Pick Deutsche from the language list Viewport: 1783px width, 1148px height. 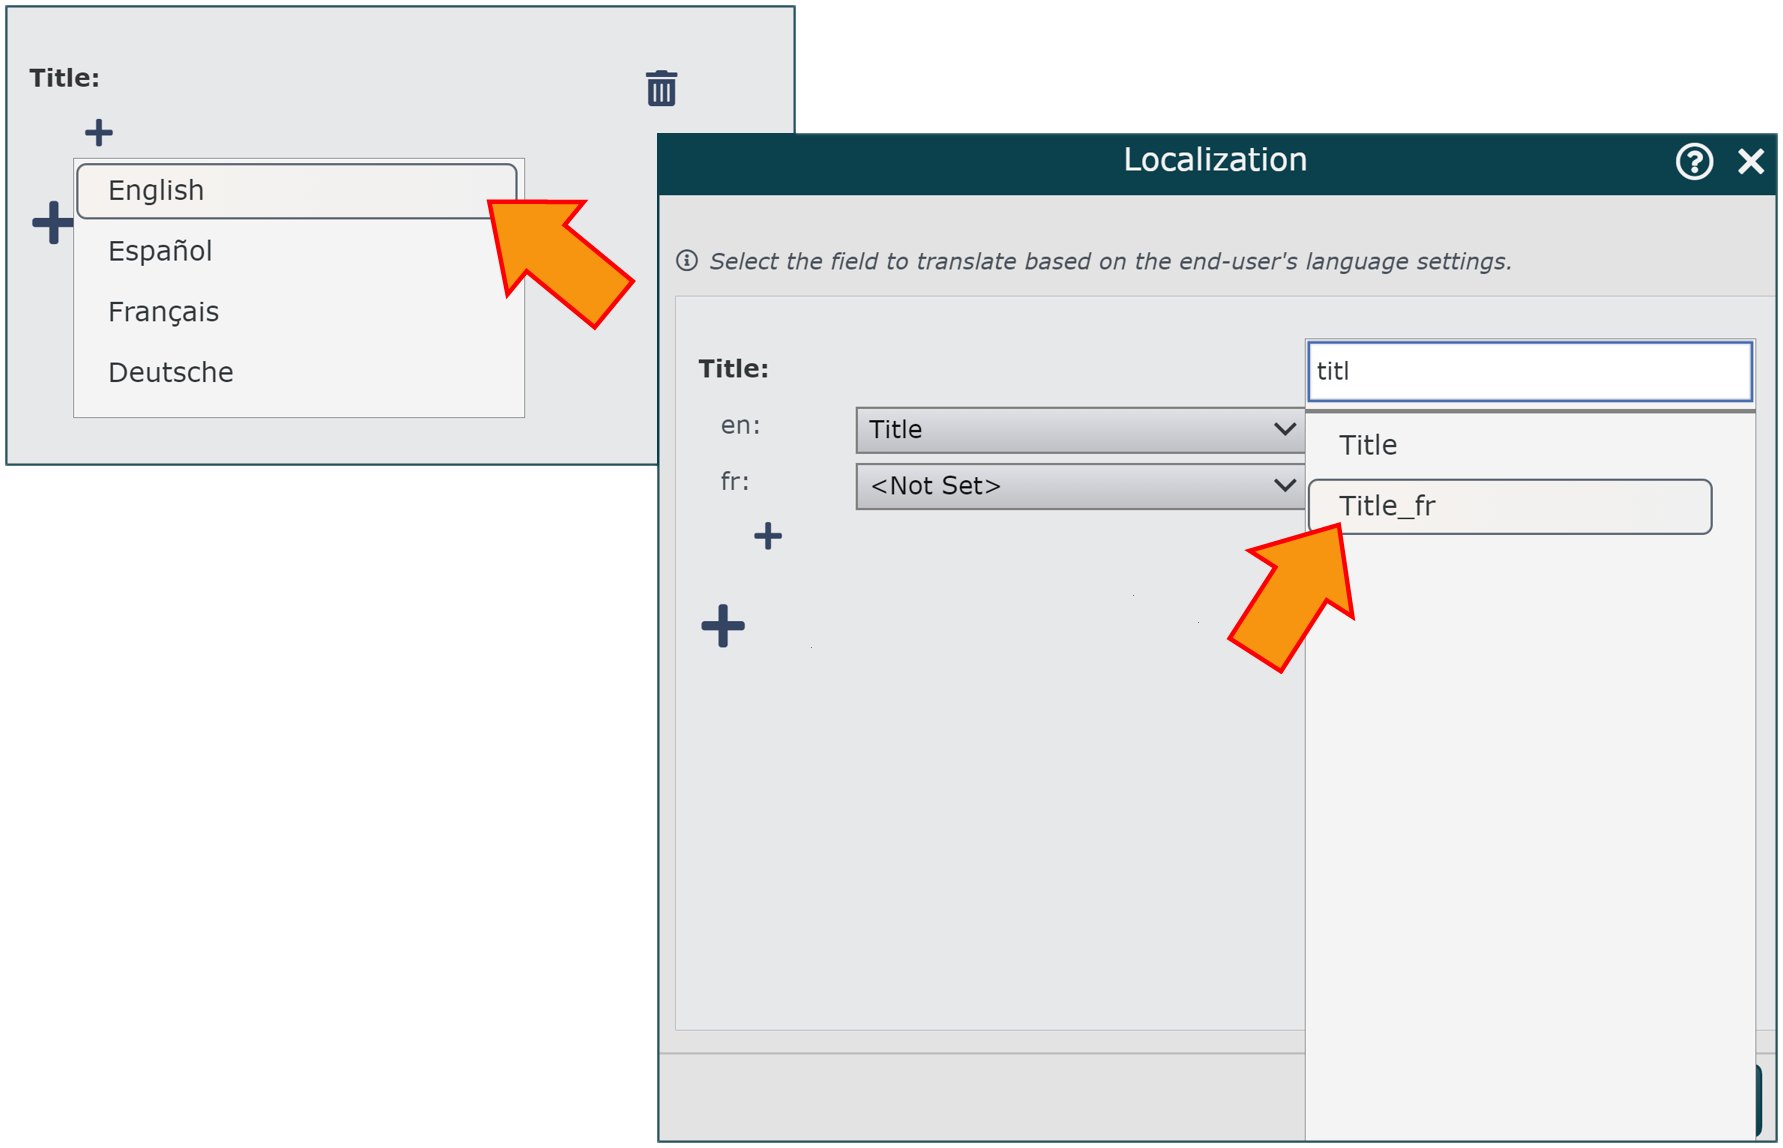[x=297, y=372]
